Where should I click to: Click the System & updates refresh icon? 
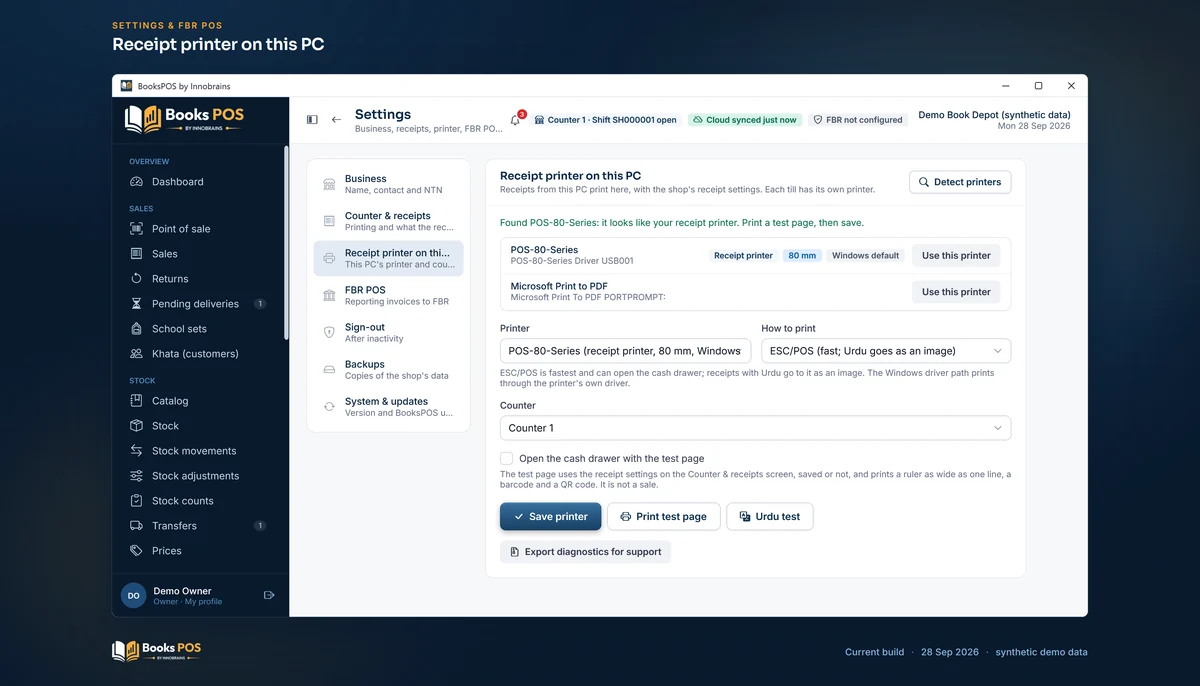point(329,407)
